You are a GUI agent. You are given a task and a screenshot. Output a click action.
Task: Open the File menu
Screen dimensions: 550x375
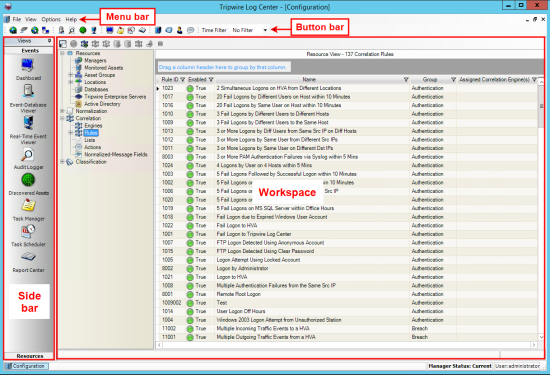(x=16, y=19)
